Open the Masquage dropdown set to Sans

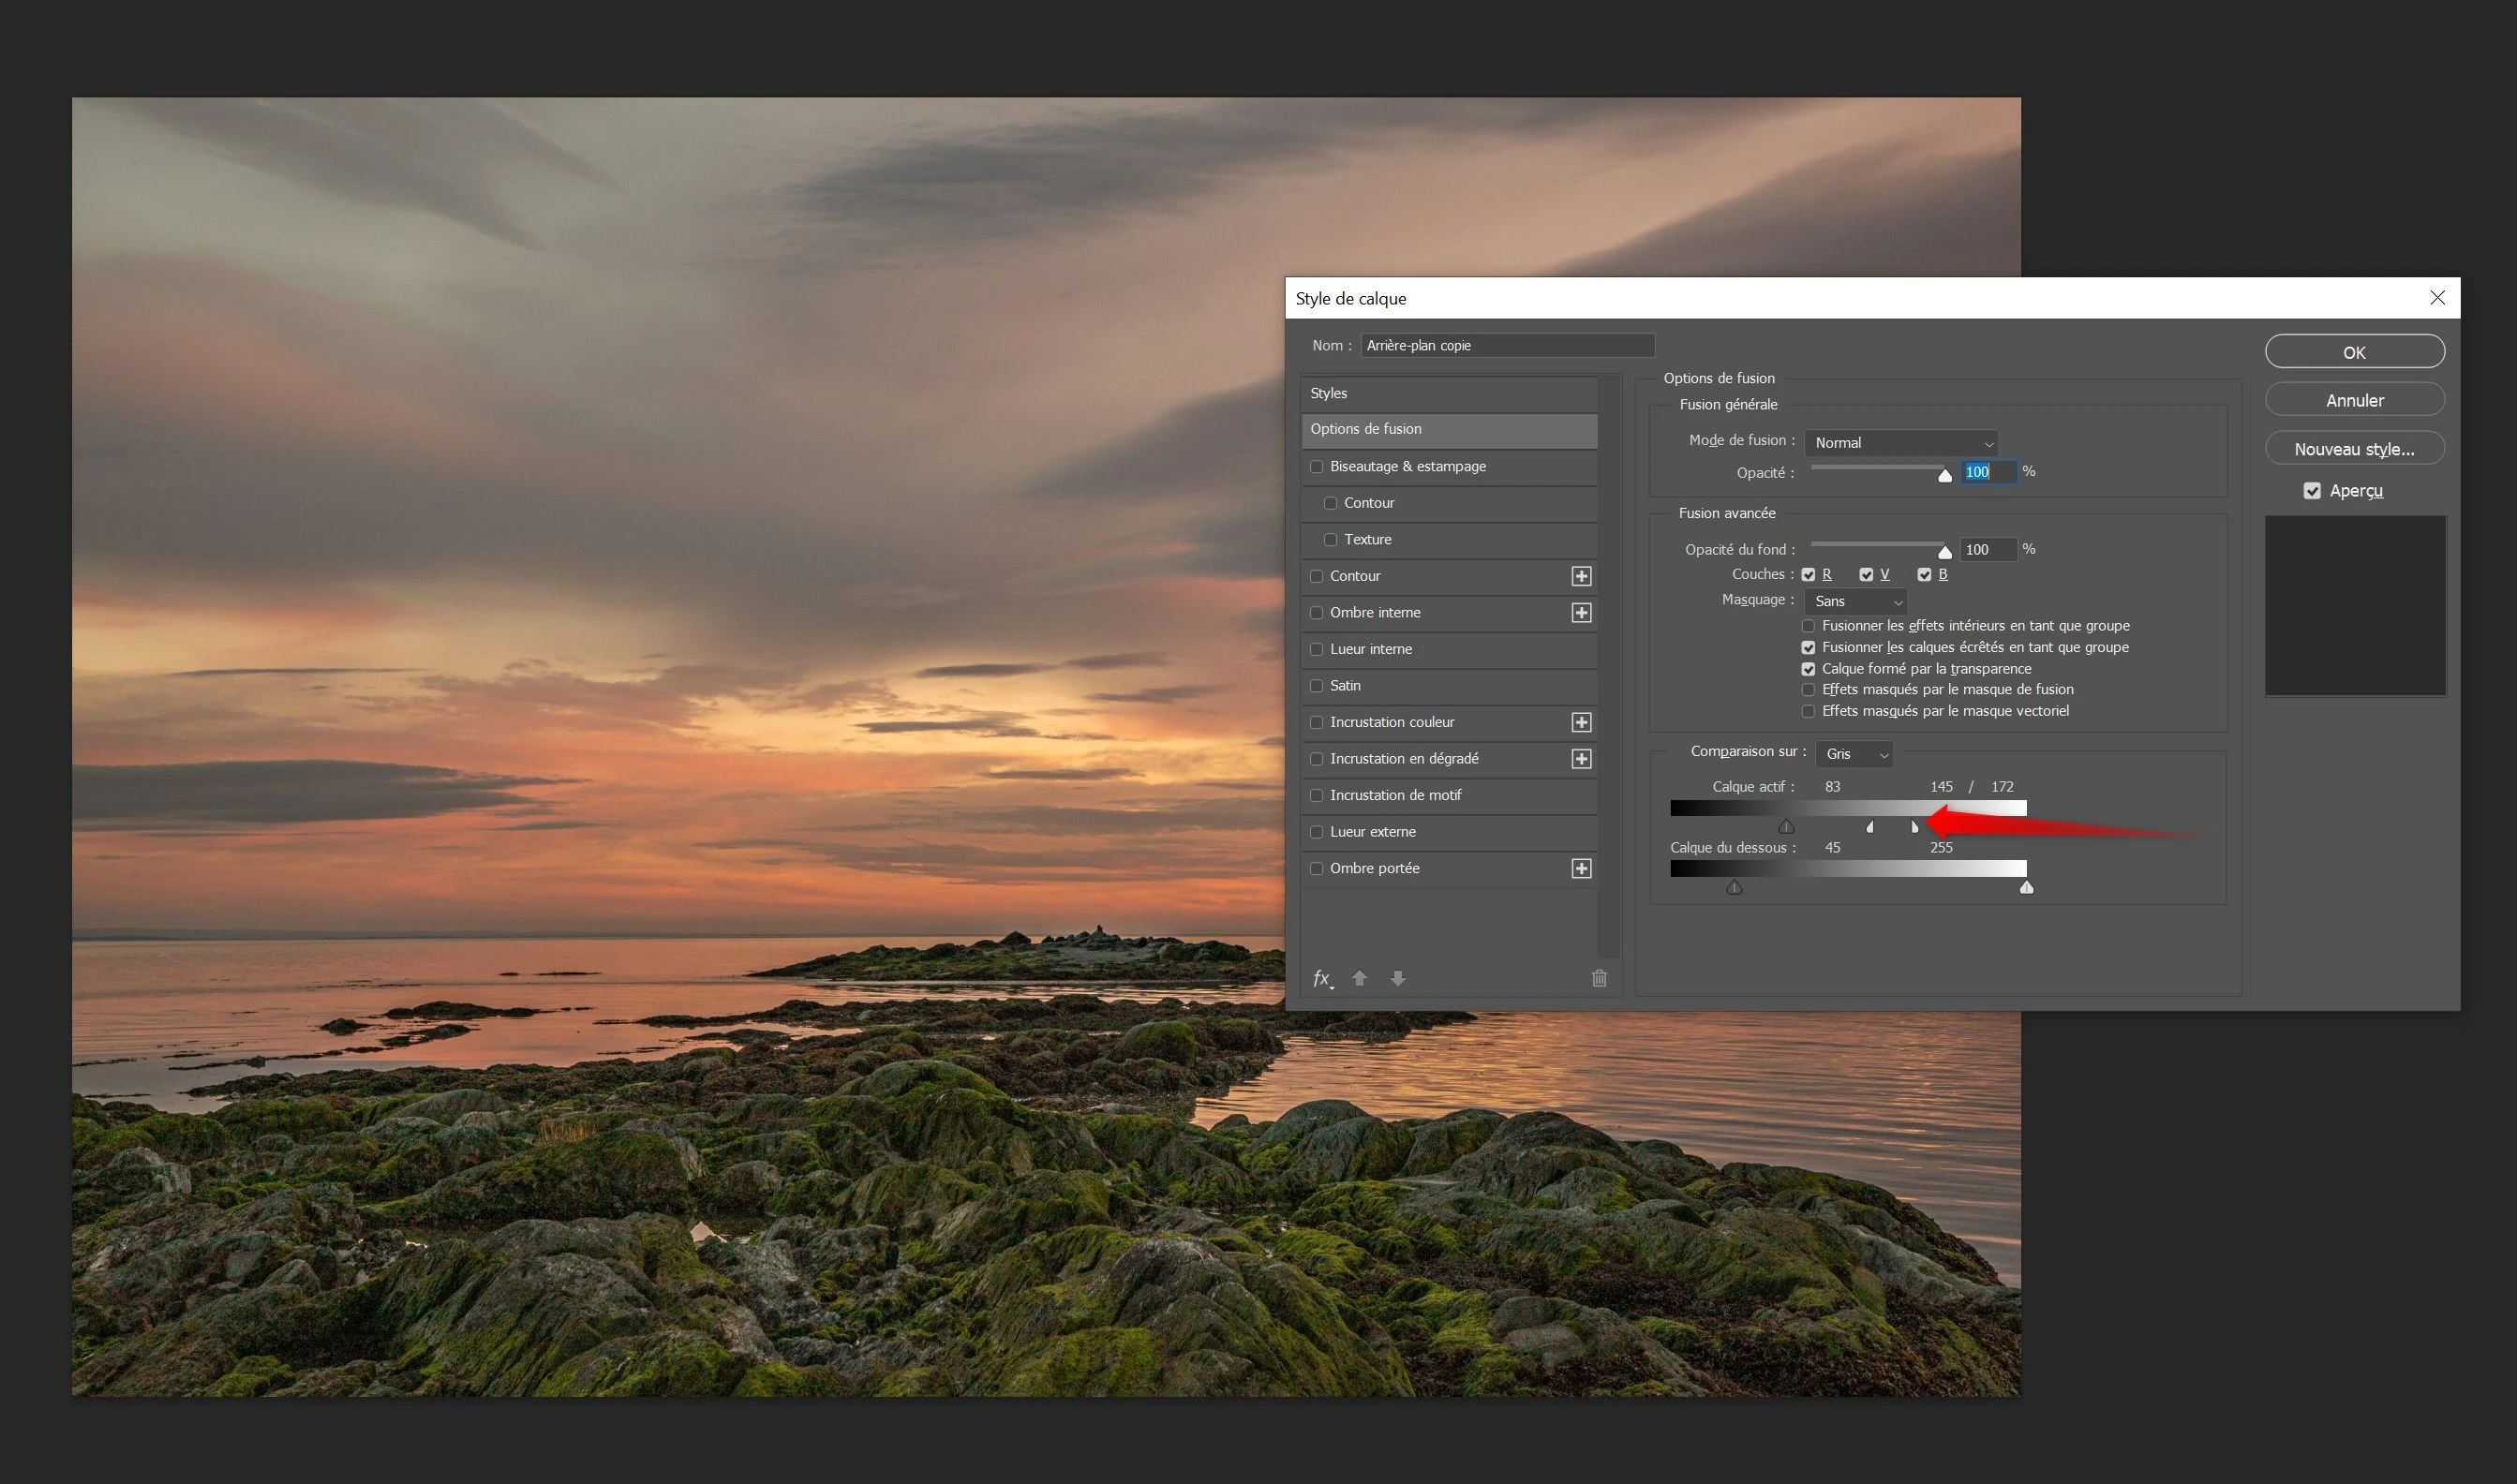click(1856, 601)
